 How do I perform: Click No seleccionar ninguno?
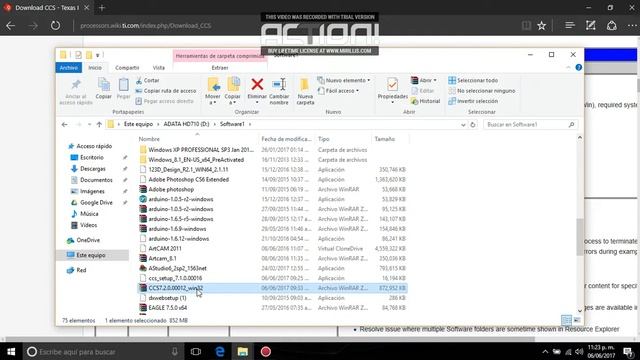482,91
